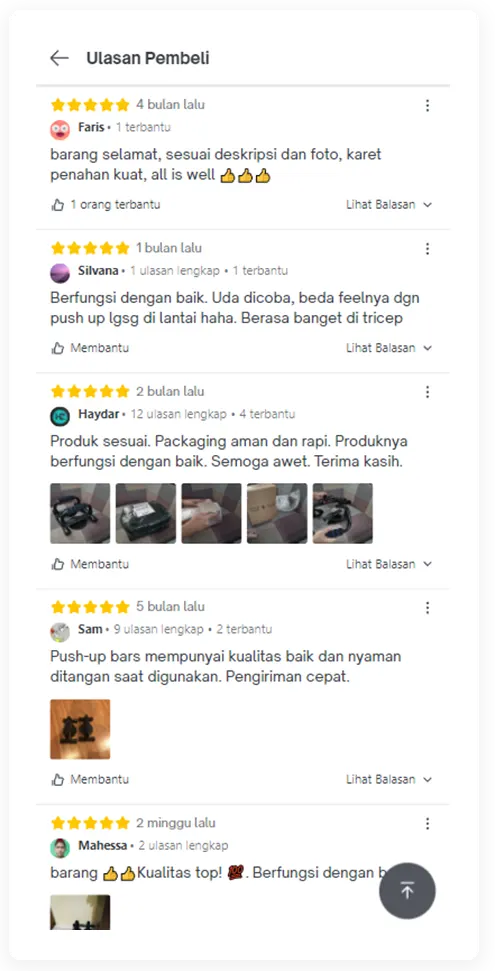
Task: Go back using the arrow icon
Action: coord(59,58)
